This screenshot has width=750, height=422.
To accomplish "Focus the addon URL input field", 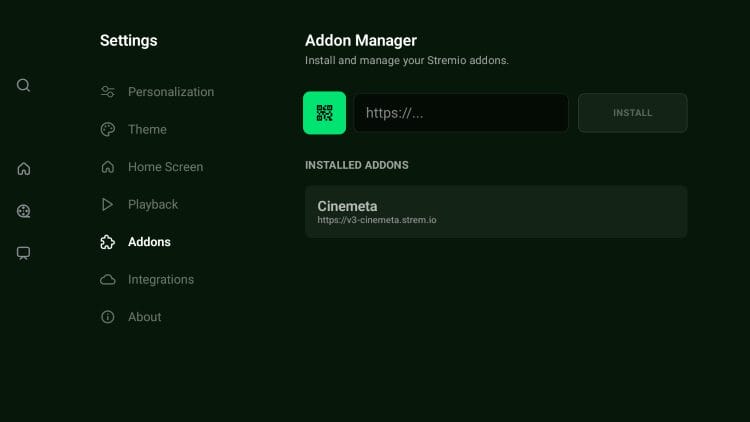I will (x=461, y=113).
